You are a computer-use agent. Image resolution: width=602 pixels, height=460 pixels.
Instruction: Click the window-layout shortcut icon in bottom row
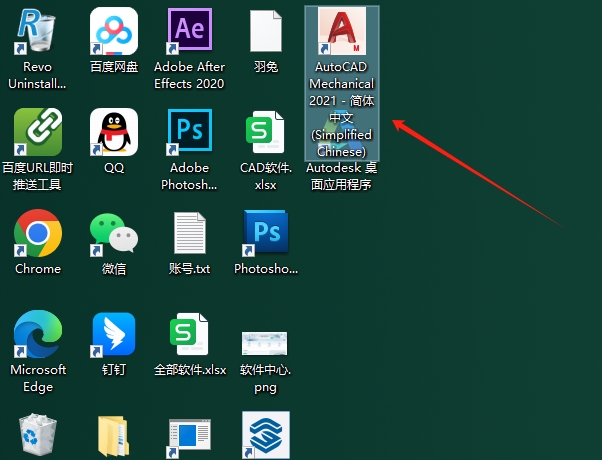point(190,438)
